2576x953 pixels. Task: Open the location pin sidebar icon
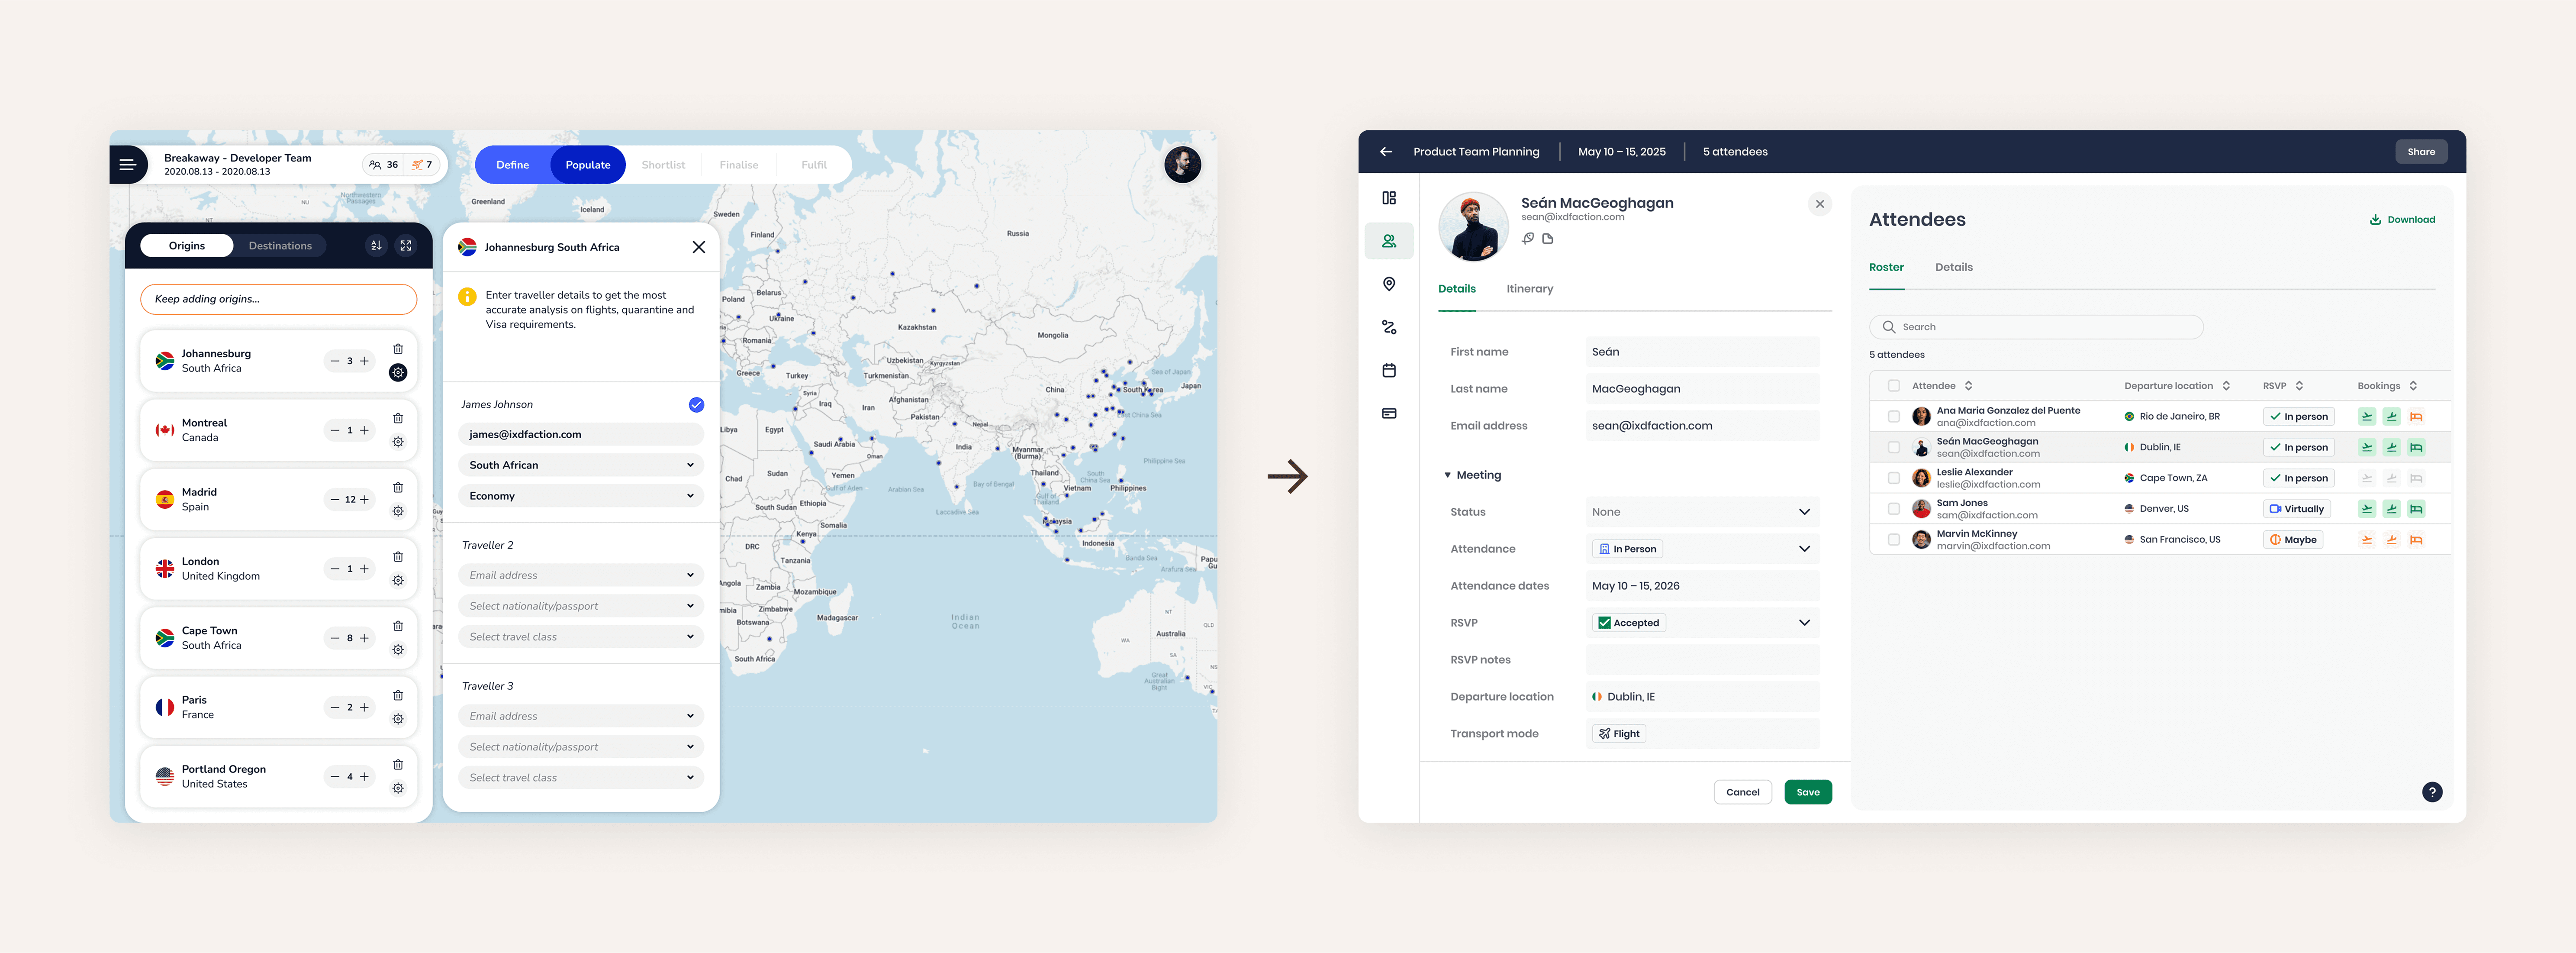(x=1389, y=284)
